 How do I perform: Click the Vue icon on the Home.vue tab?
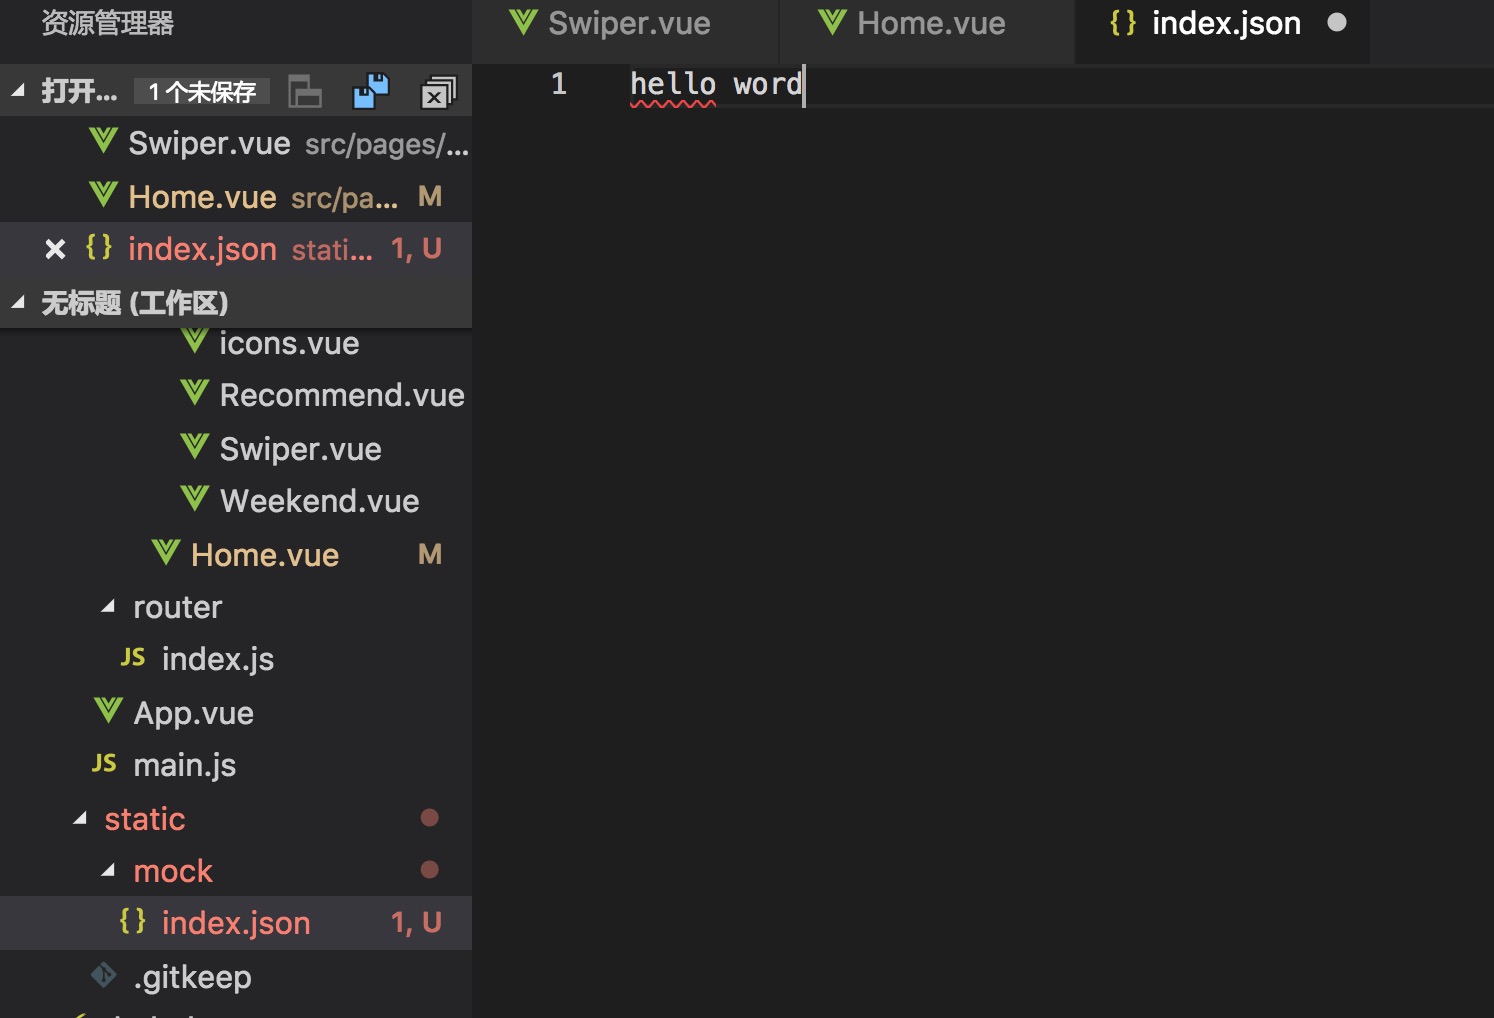(x=832, y=22)
